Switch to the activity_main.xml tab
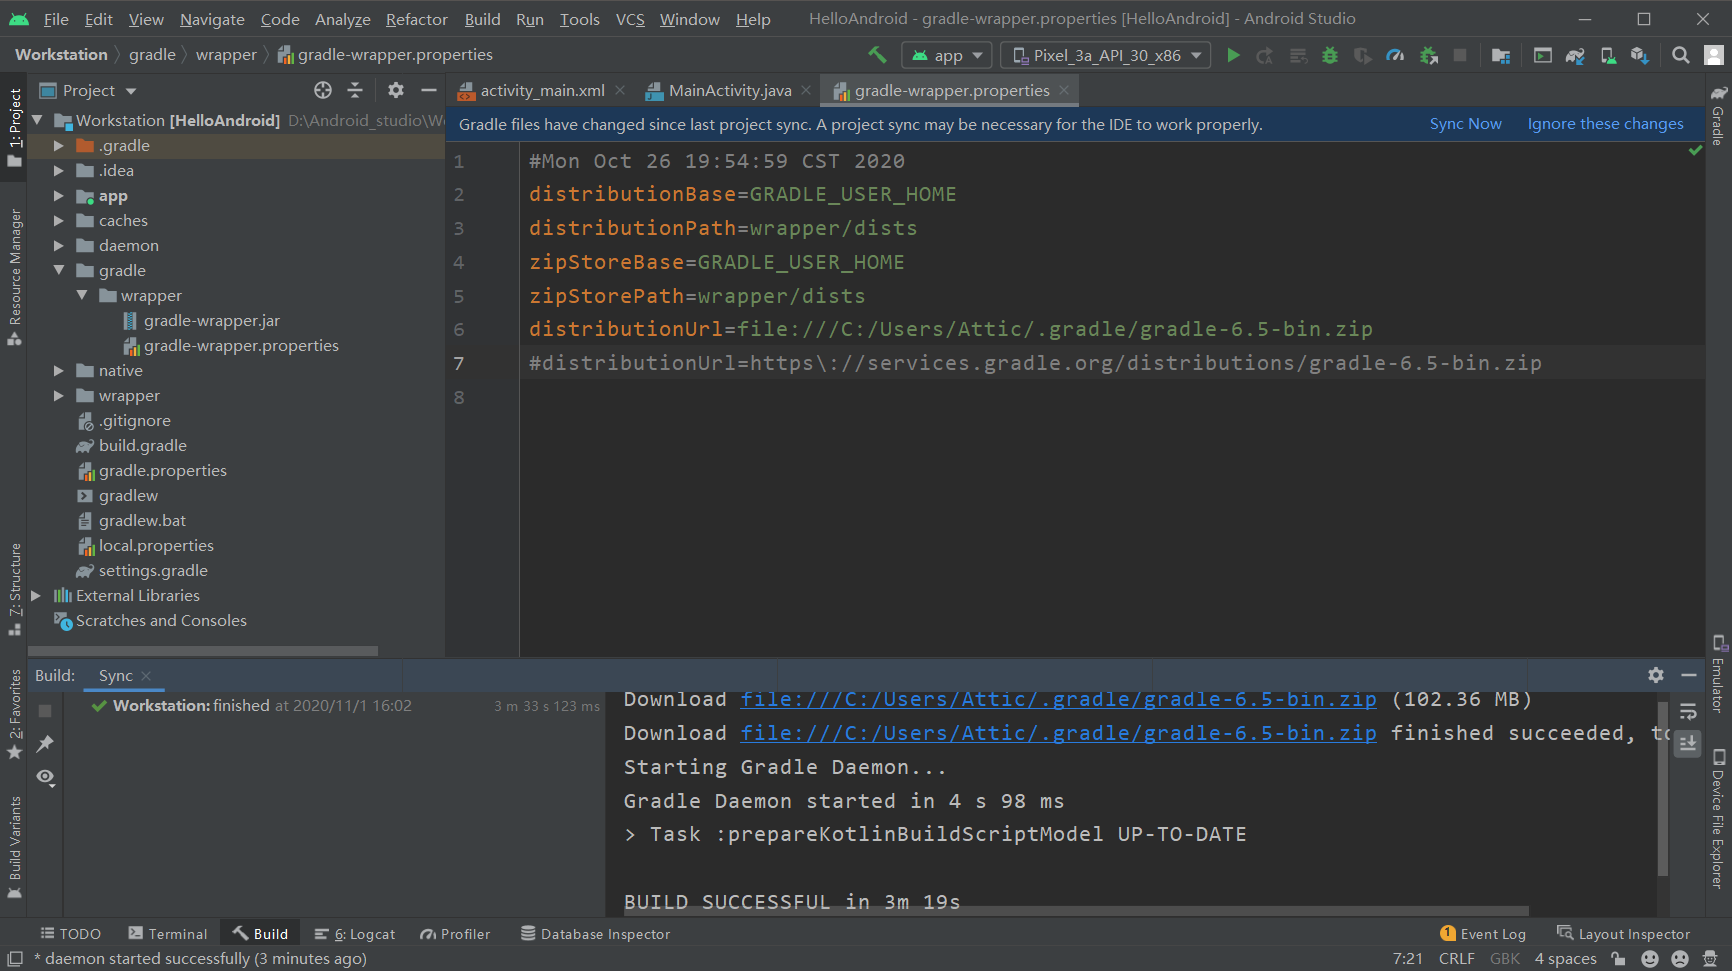Image resolution: width=1732 pixels, height=971 pixels. [x=541, y=90]
